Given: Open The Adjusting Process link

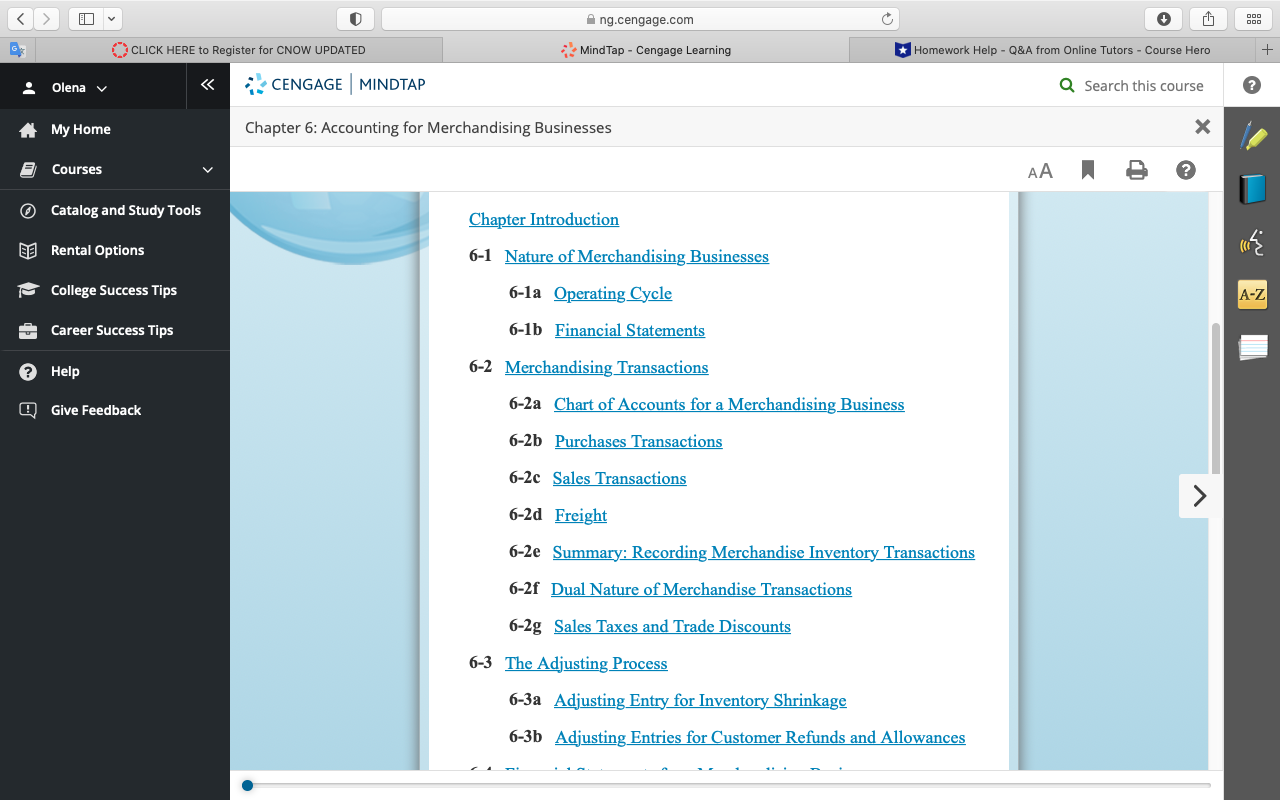Looking at the screenshot, I should click(x=586, y=663).
